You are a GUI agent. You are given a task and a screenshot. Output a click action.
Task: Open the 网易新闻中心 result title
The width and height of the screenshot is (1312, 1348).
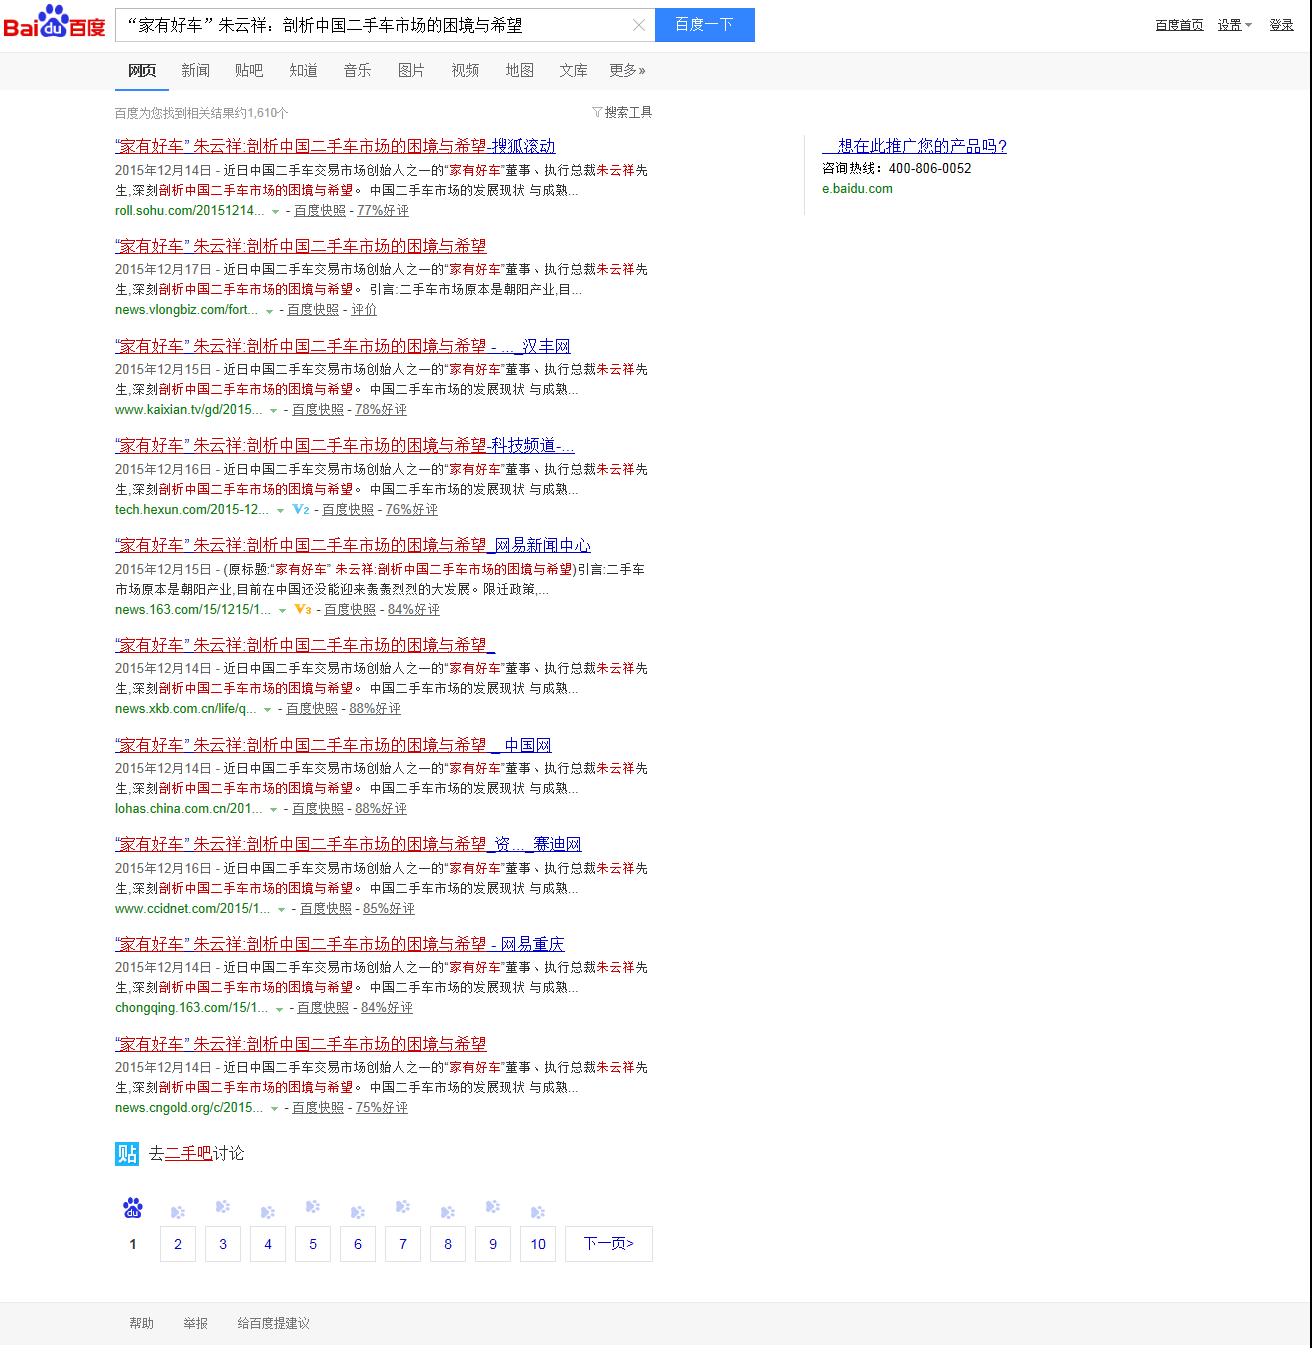(353, 545)
